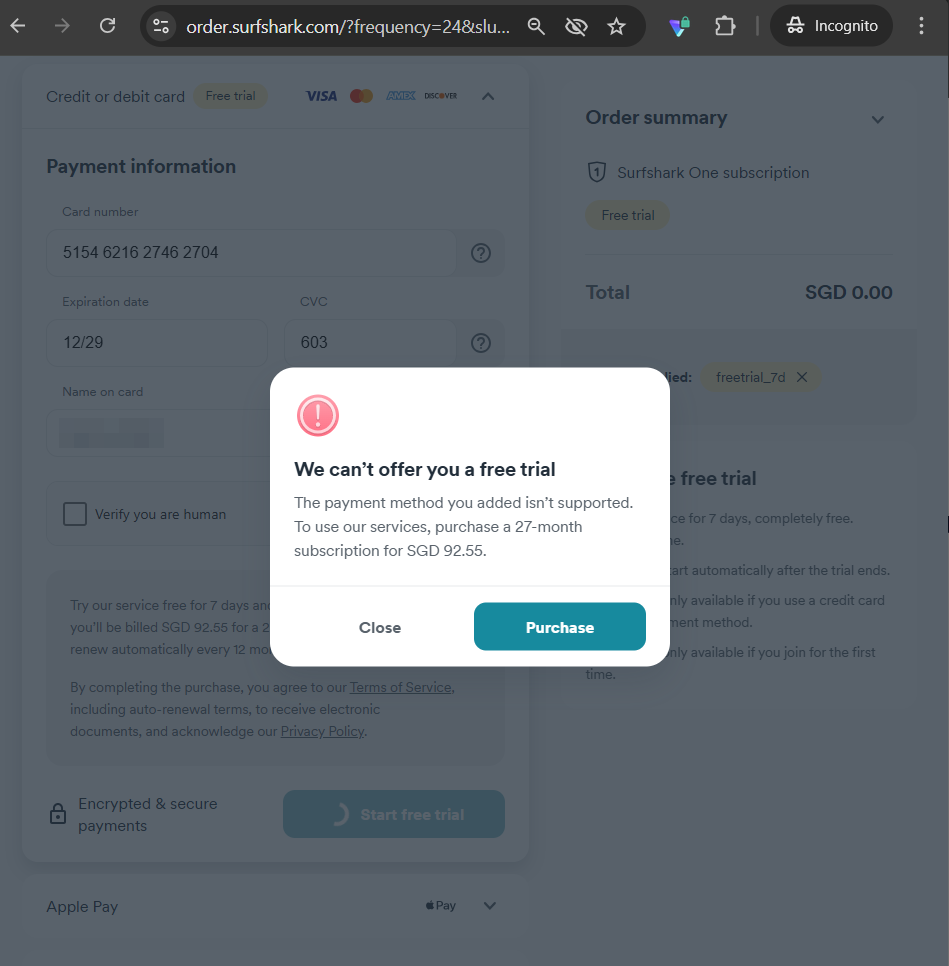Bookmark this page with the star icon
Viewport: 949px width, 966px height.
(x=616, y=27)
